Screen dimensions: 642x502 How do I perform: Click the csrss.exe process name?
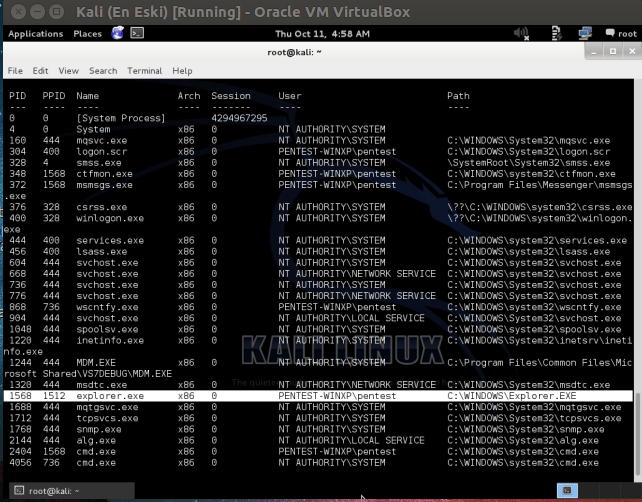pos(102,207)
